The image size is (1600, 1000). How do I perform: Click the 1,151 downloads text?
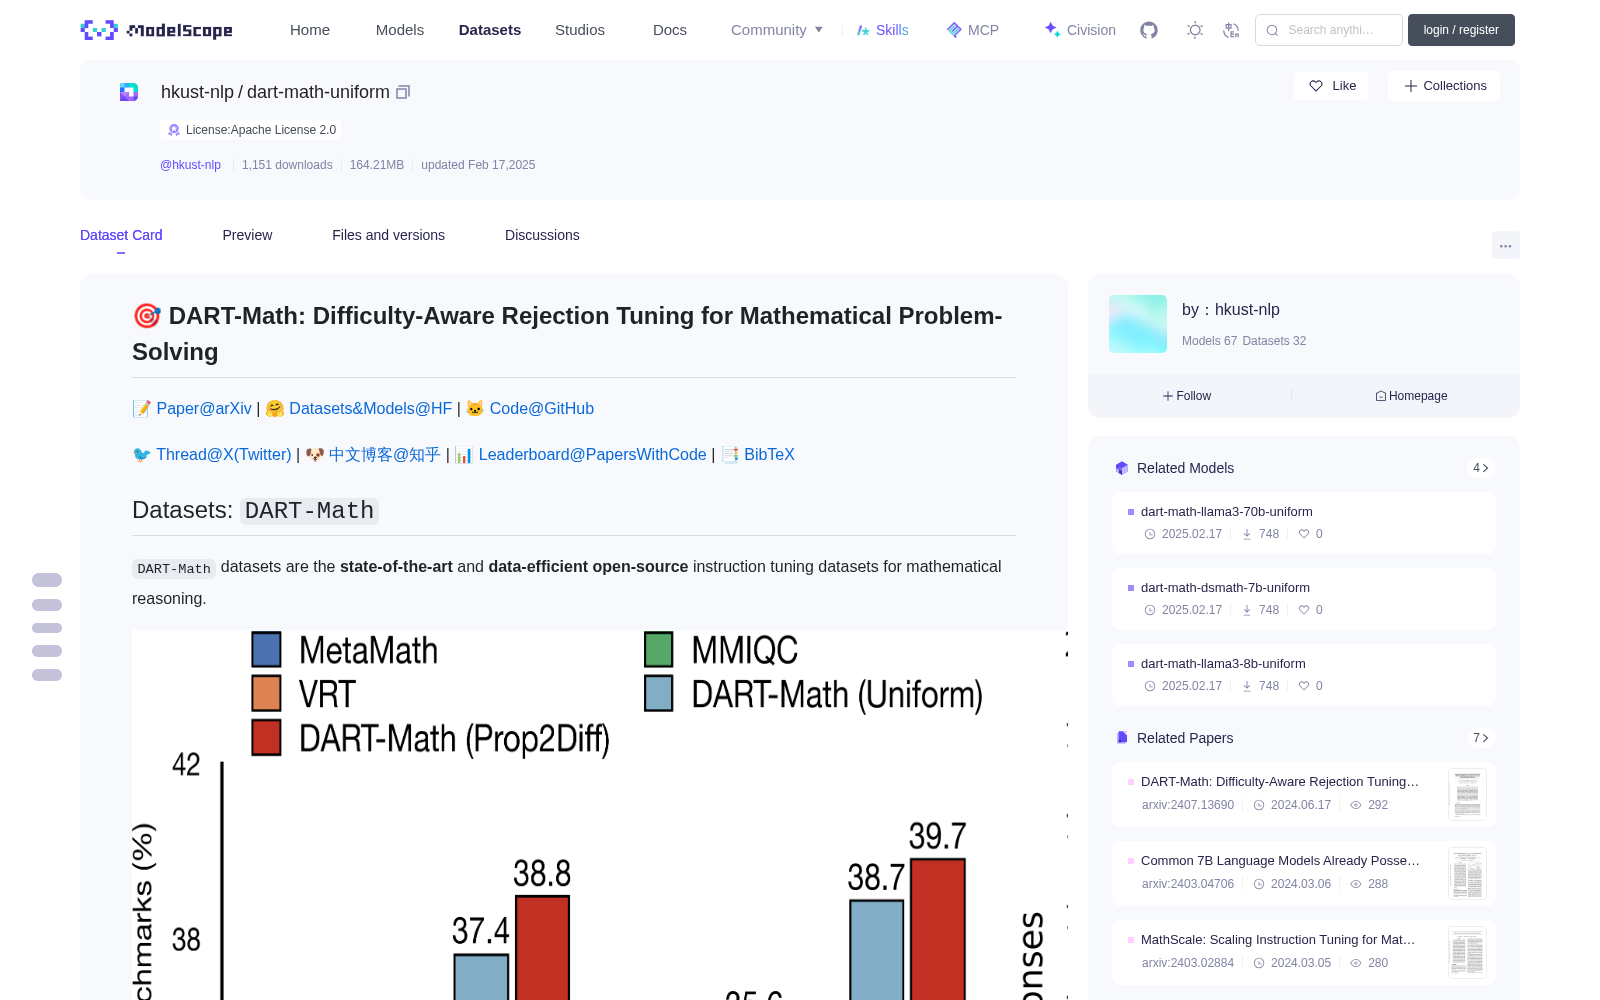(287, 165)
